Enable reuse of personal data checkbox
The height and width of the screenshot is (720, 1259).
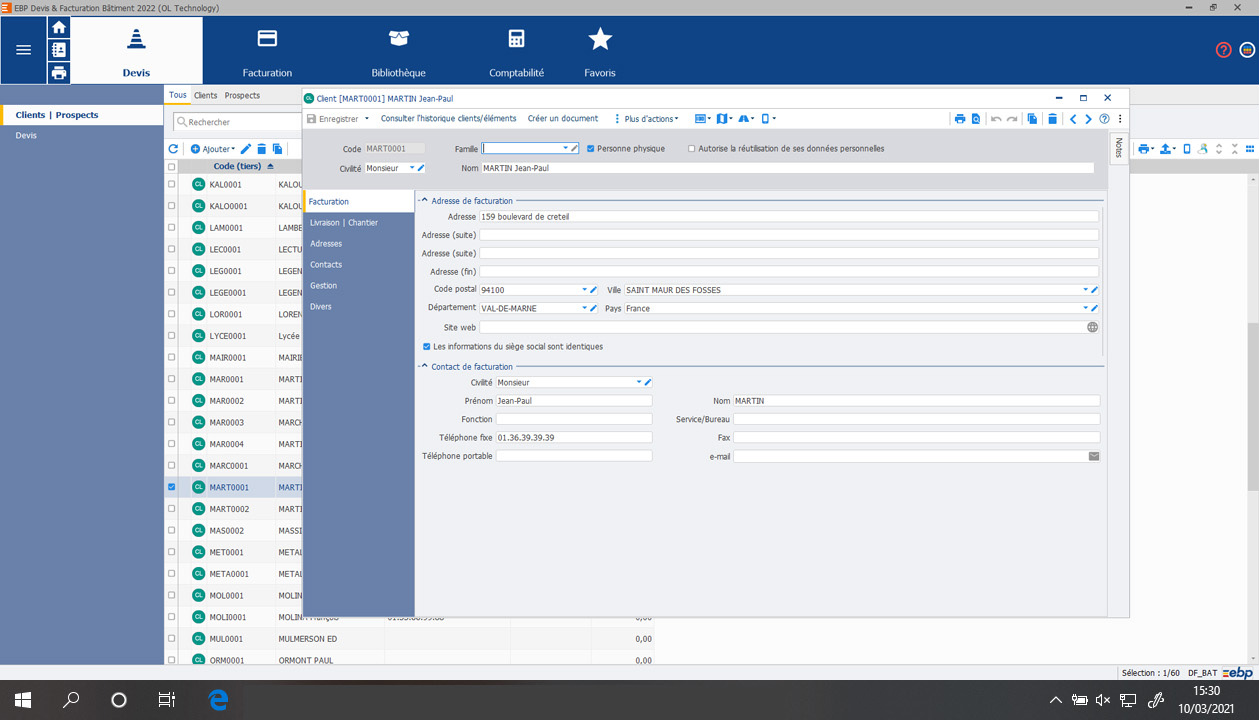(x=691, y=149)
